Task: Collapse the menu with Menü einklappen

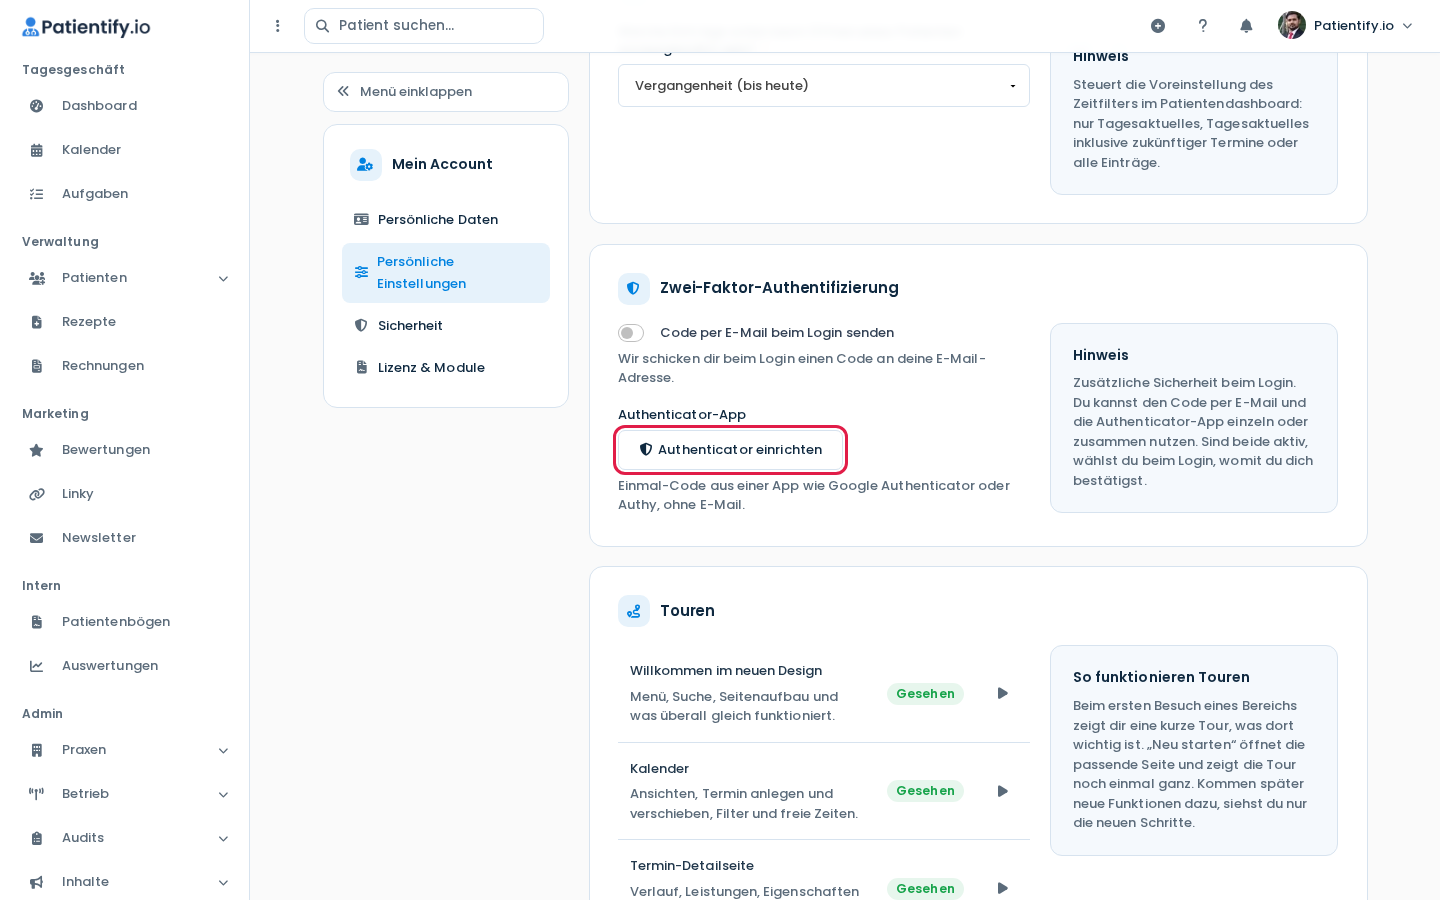Action: [x=446, y=92]
